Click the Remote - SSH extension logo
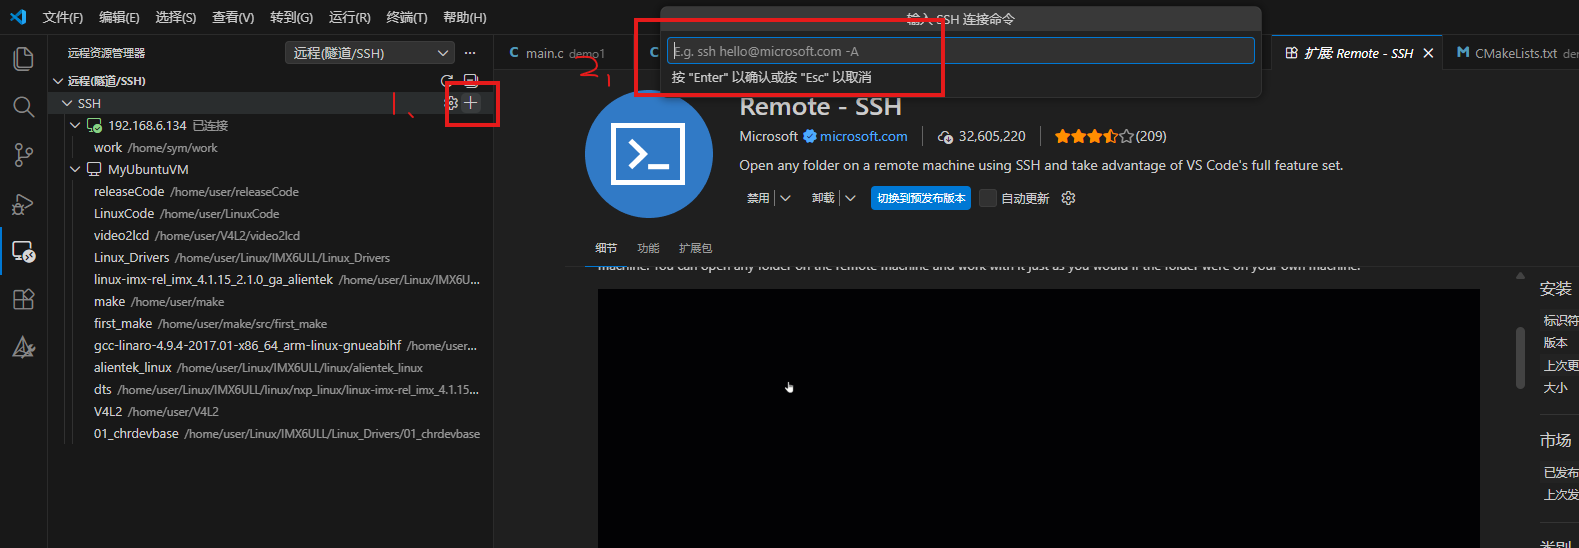 pos(649,154)
